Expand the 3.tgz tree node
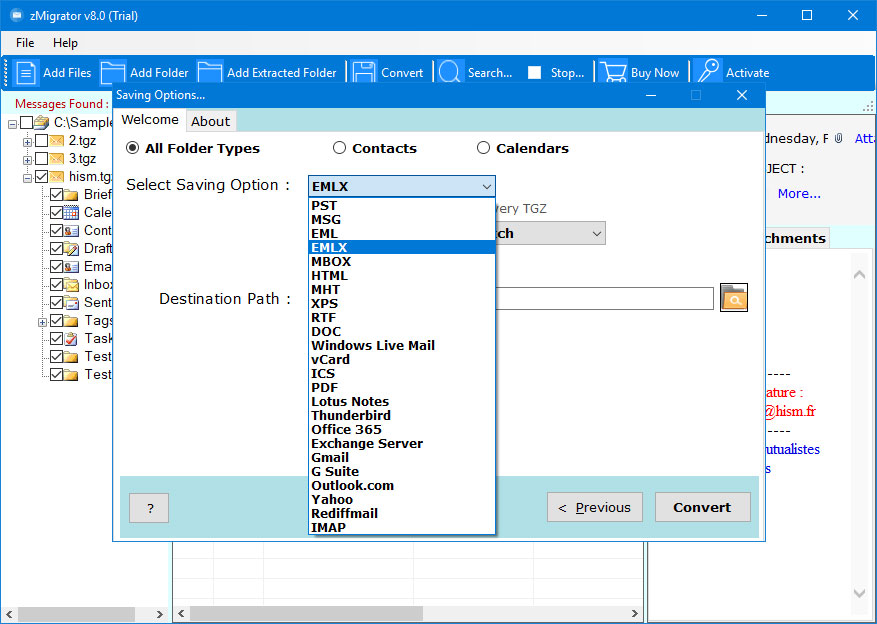 click(x=27, y=159)
